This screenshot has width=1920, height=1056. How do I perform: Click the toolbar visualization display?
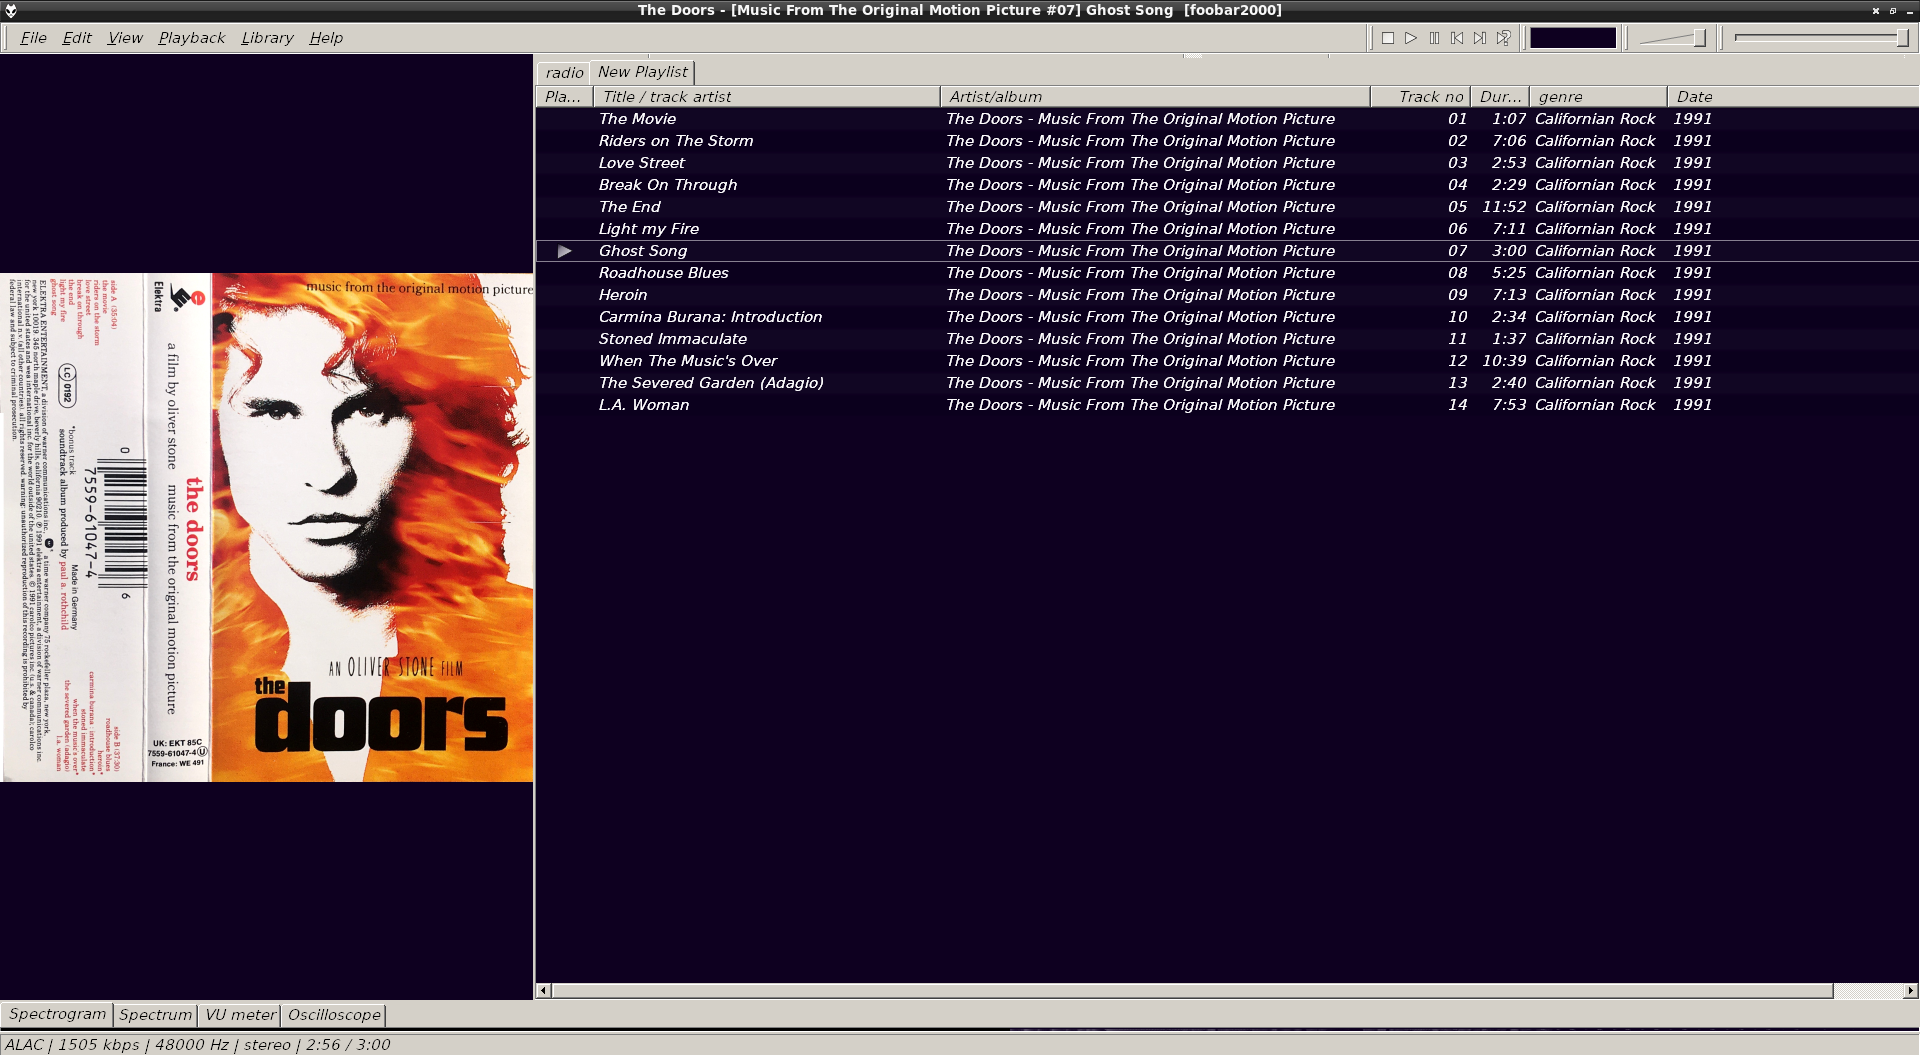pyautogui.click(x=1573, y=38)
